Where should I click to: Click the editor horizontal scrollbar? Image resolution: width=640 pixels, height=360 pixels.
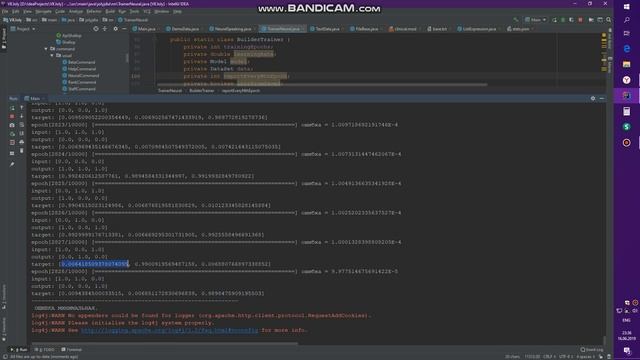click(x=322, y=85)
